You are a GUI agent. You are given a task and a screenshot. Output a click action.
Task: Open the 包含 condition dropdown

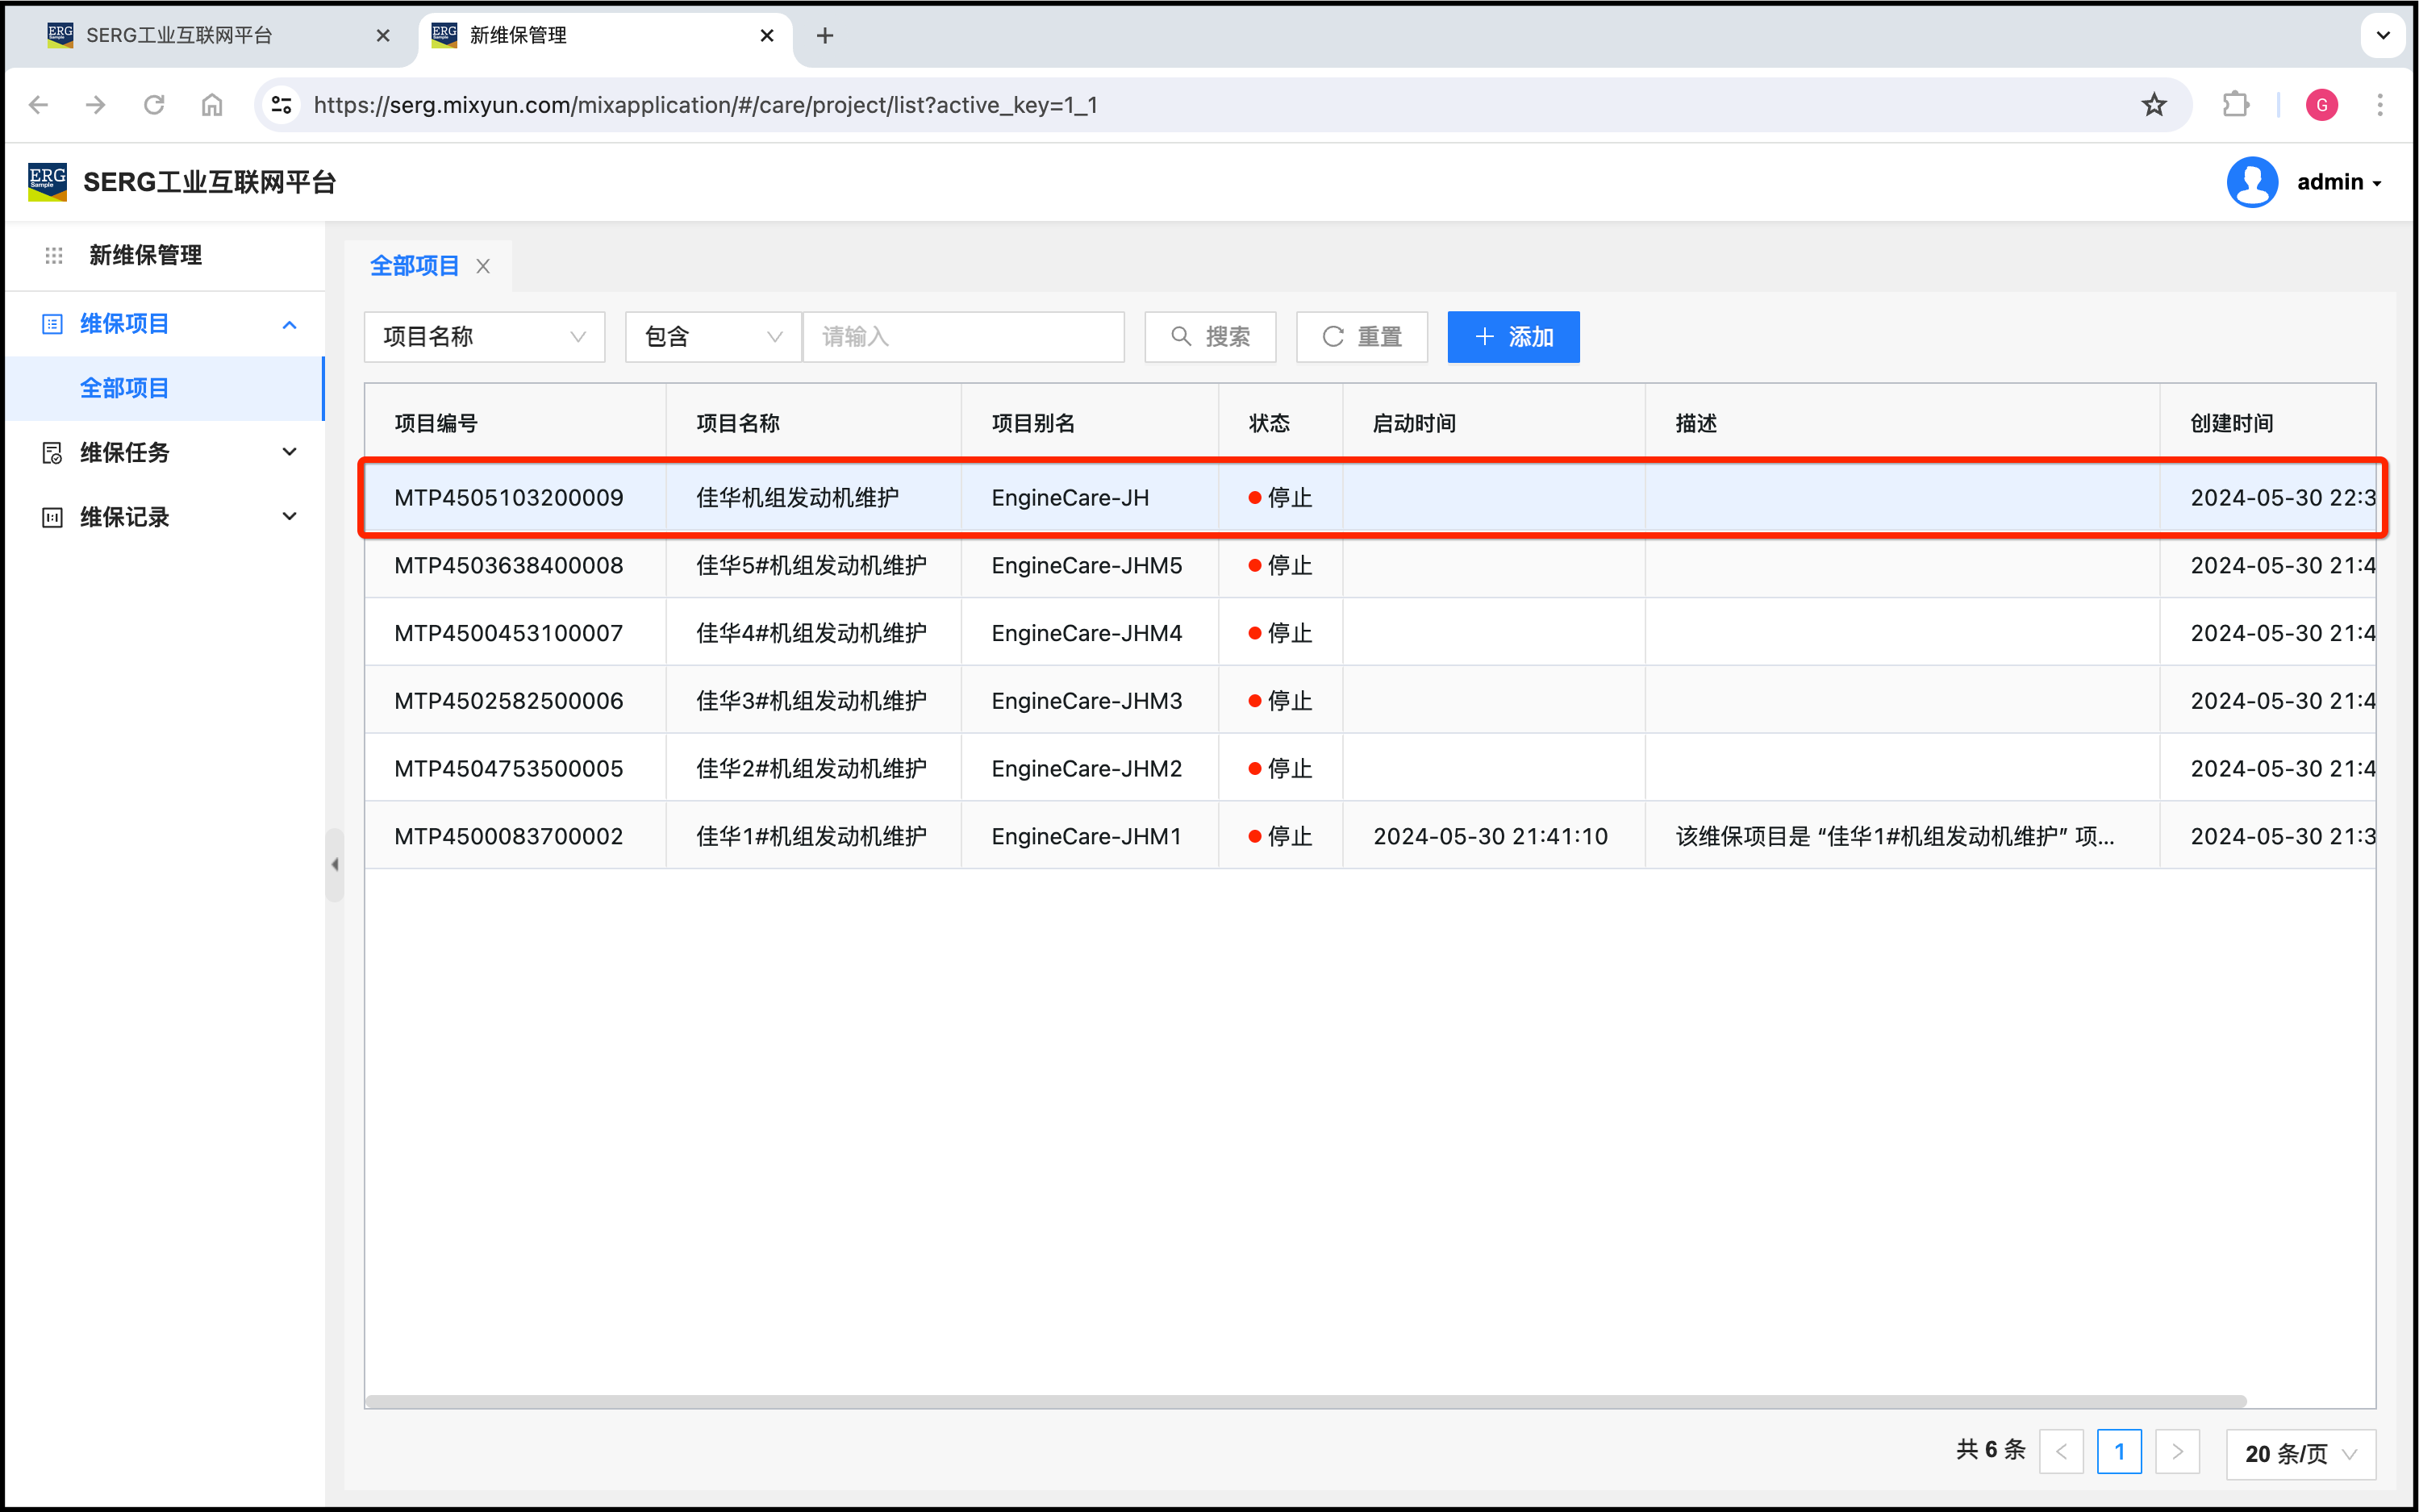click(x=712, y=337)
